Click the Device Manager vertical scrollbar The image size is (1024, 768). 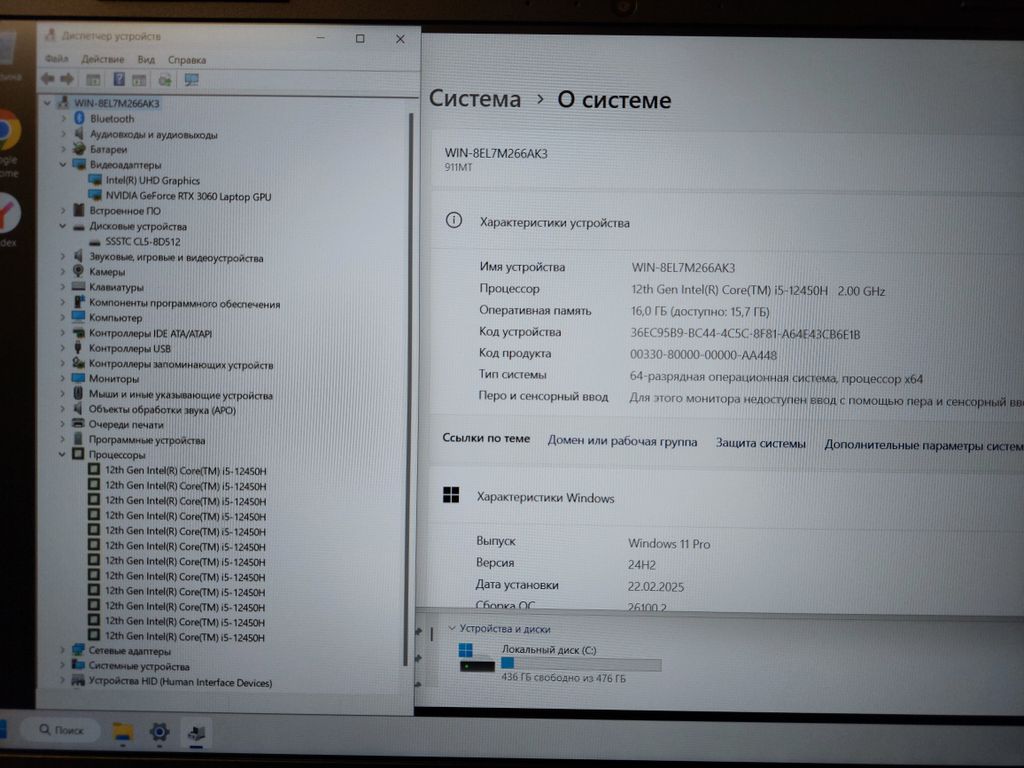coord(410,389)
